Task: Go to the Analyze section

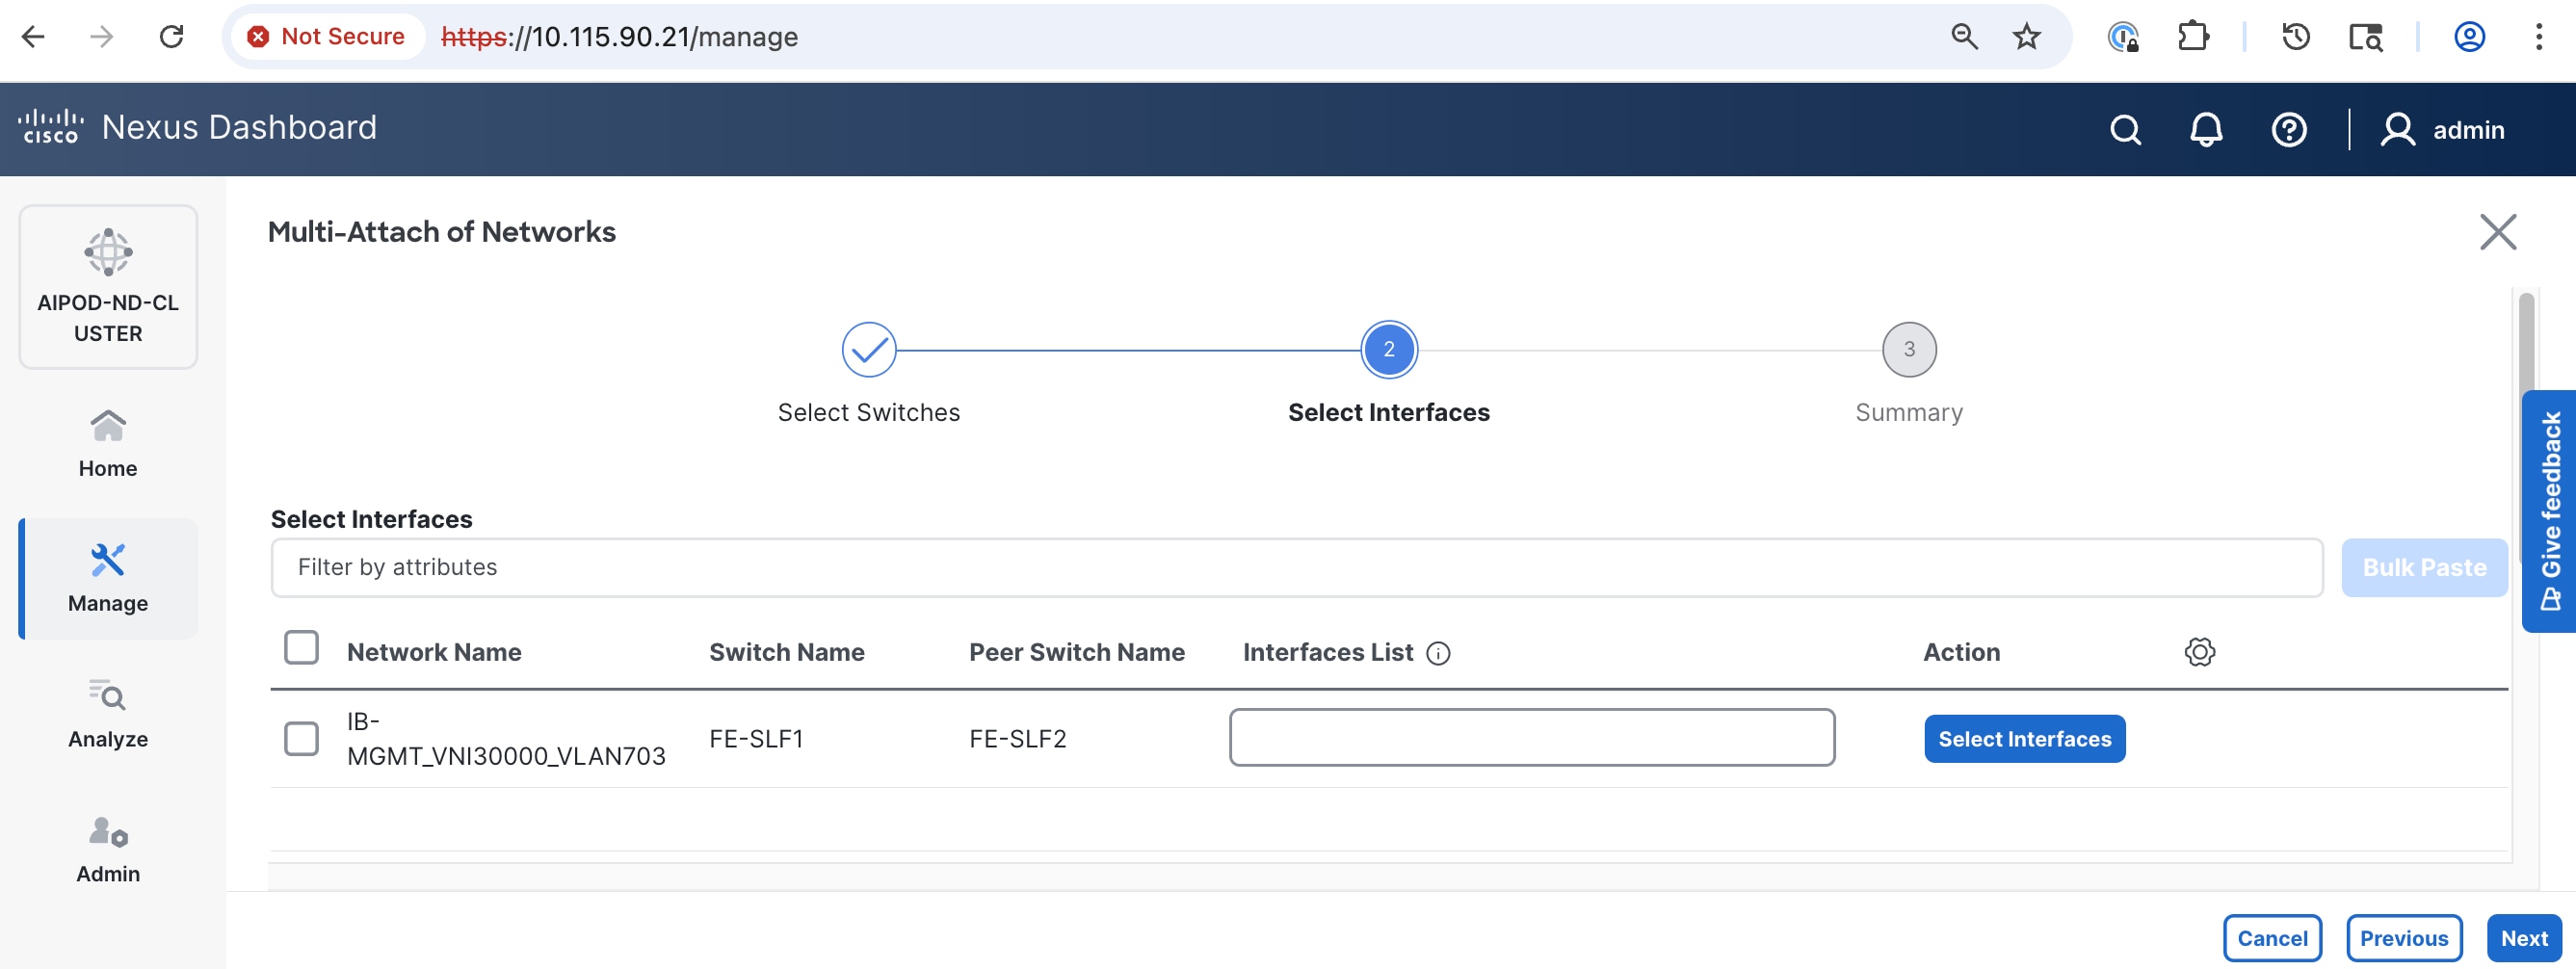Action: [x=108, y=714]
